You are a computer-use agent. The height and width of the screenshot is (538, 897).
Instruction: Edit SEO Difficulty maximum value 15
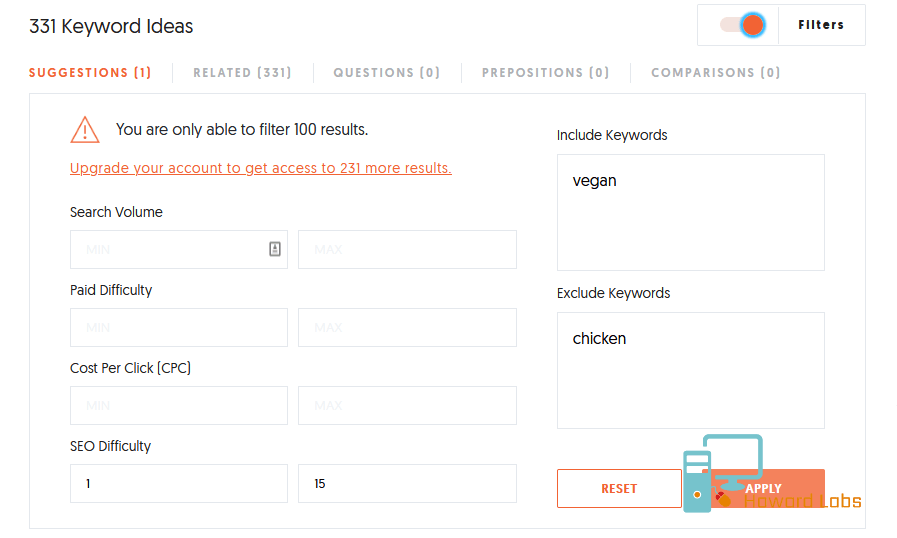click(407, 484)
